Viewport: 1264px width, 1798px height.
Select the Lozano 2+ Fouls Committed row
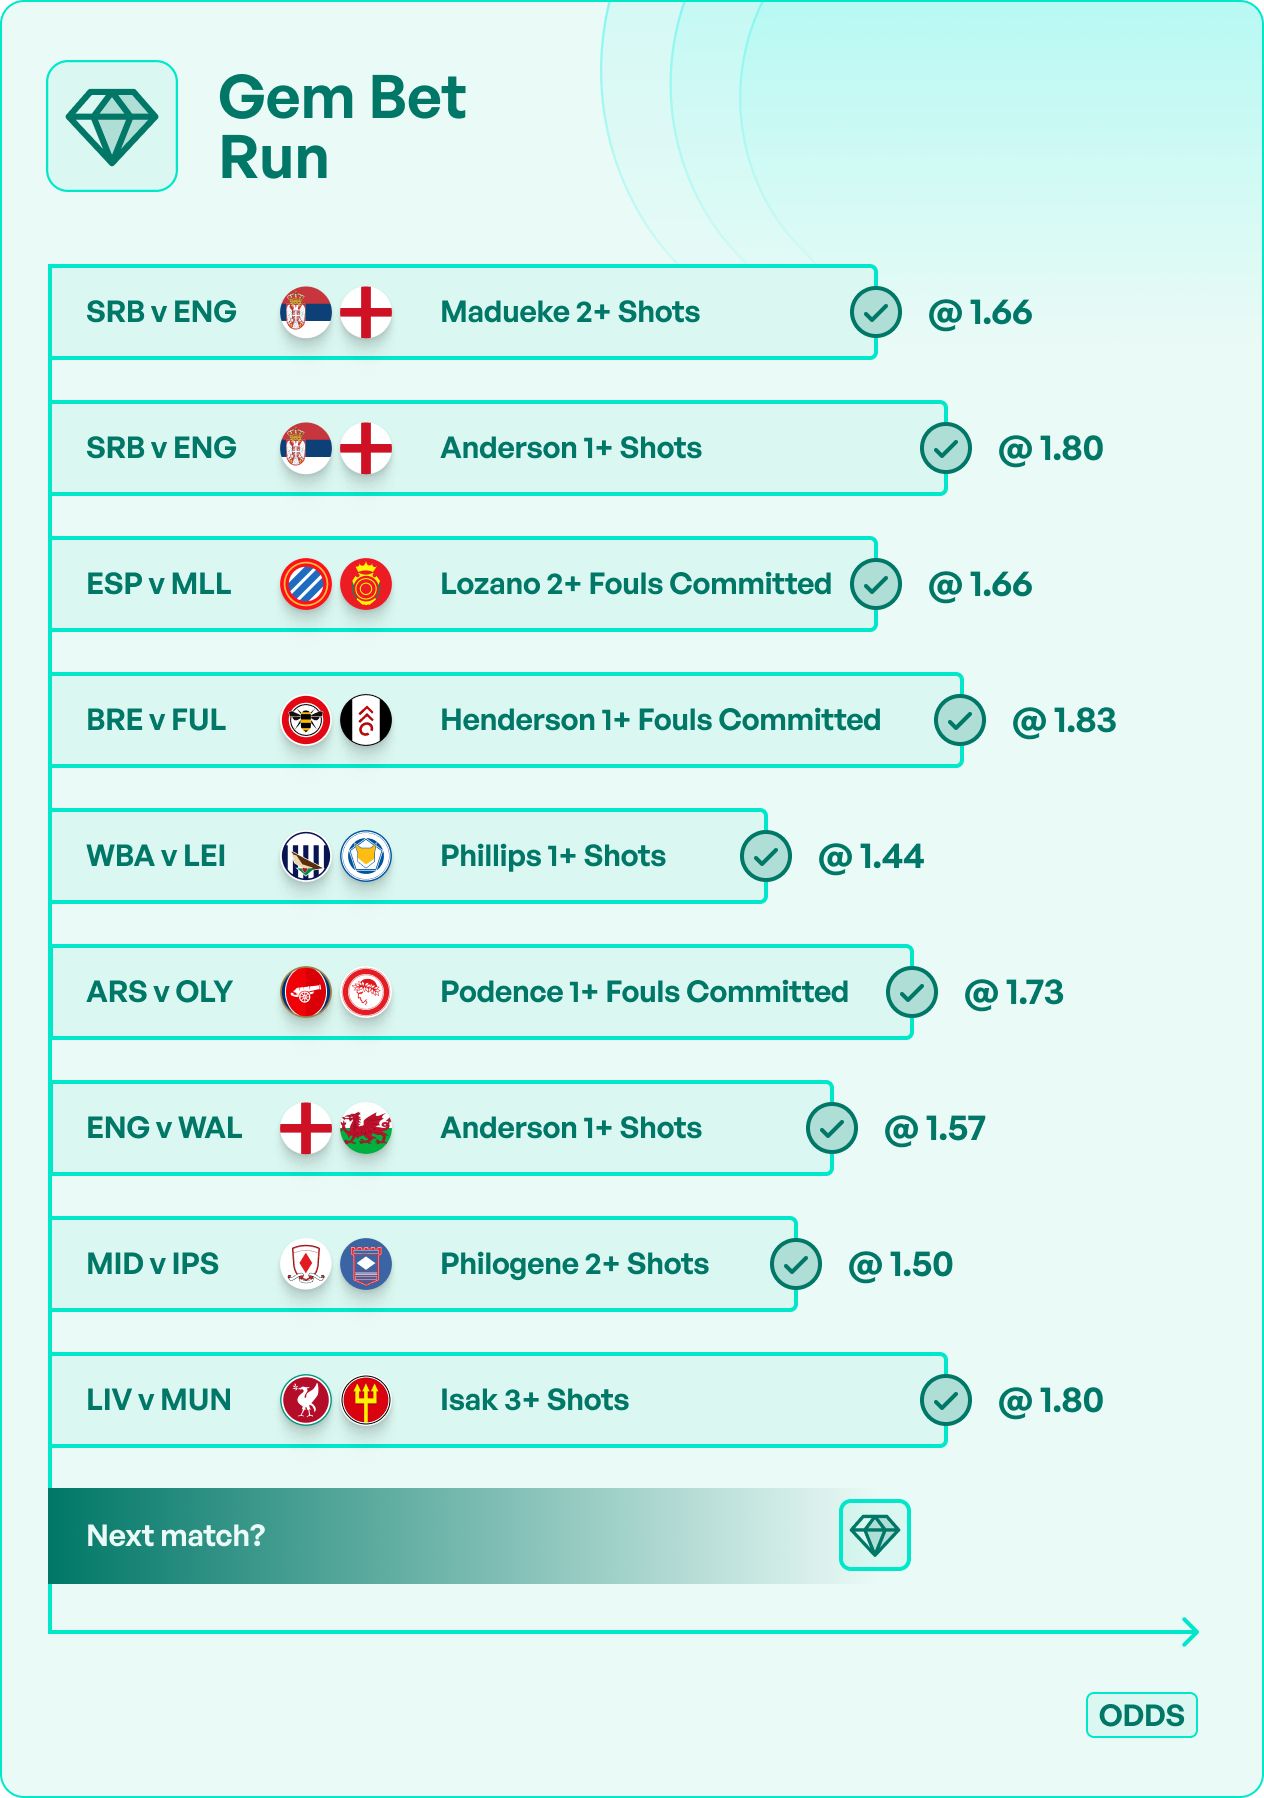pos(636,584)
